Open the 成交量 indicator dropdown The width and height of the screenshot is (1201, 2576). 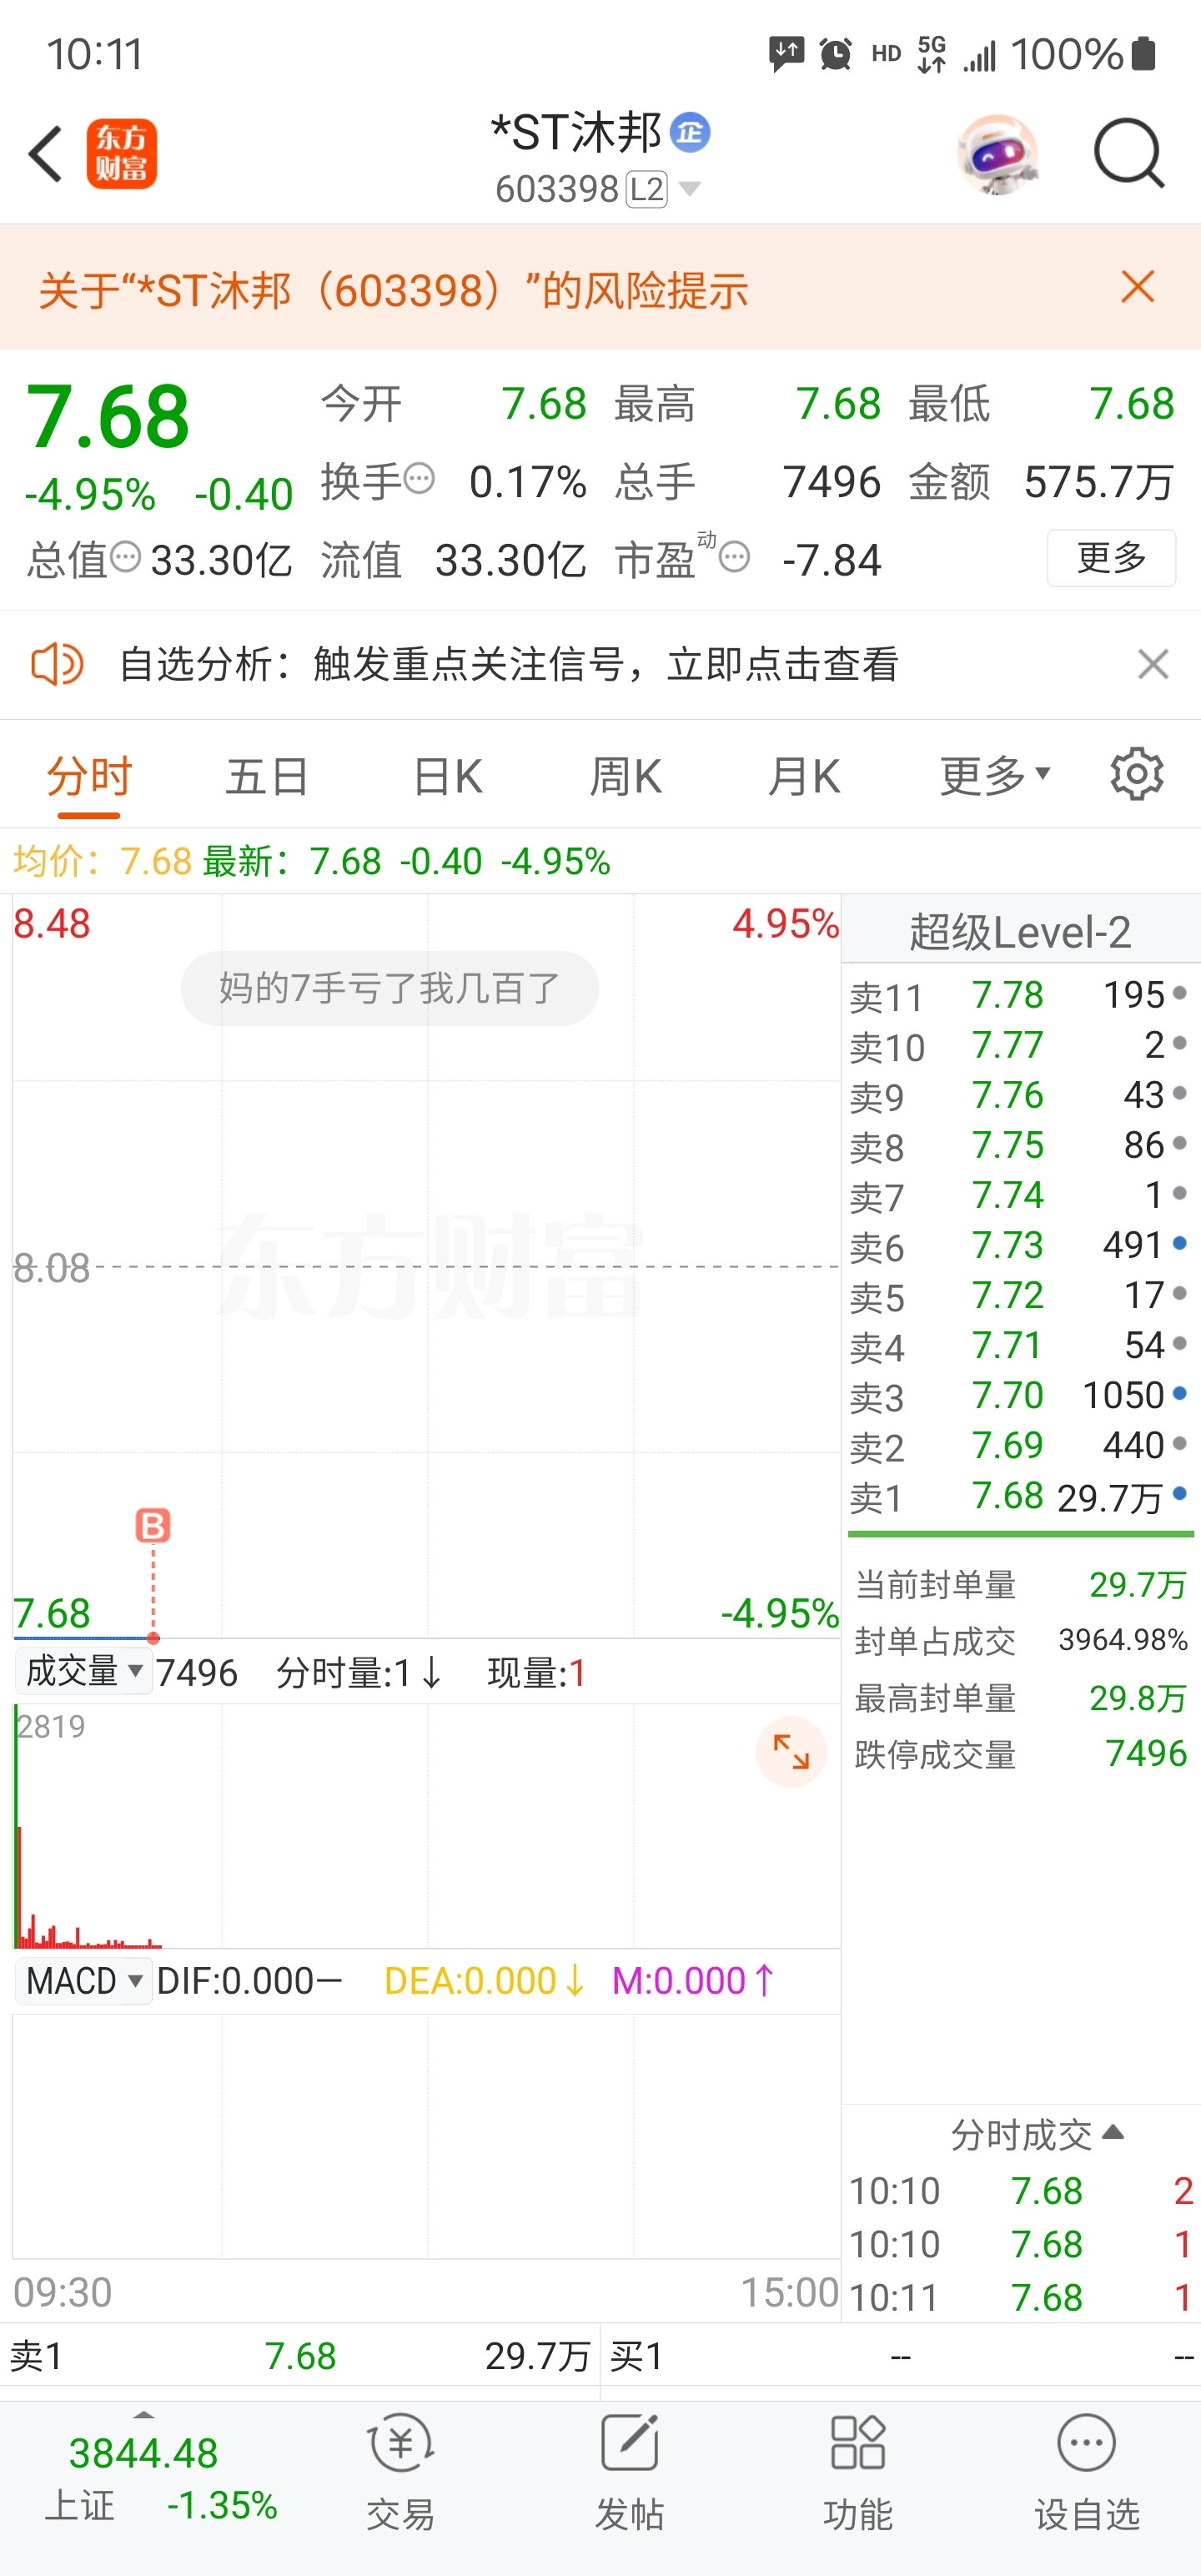pyautogui.click(x=84, y=1671)
